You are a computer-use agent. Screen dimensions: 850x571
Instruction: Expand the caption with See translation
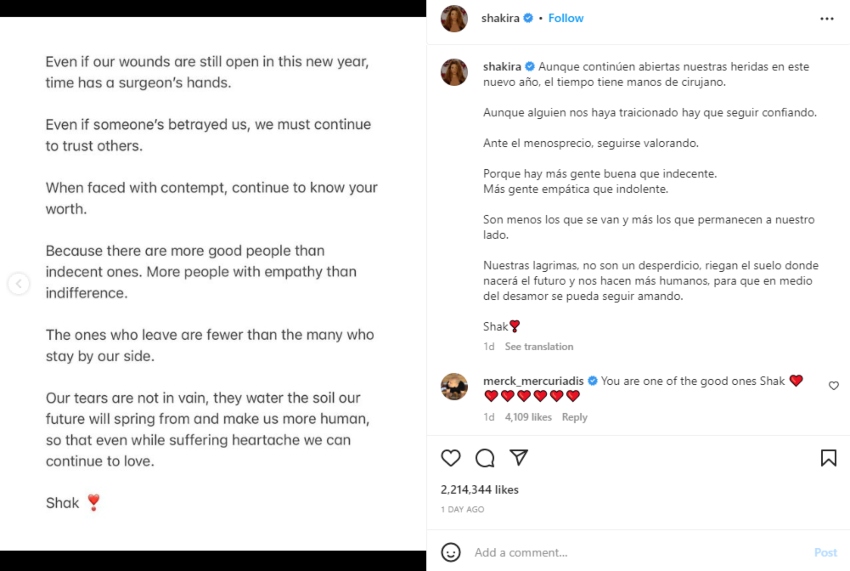pyautogui.click(x=539, y=347)
